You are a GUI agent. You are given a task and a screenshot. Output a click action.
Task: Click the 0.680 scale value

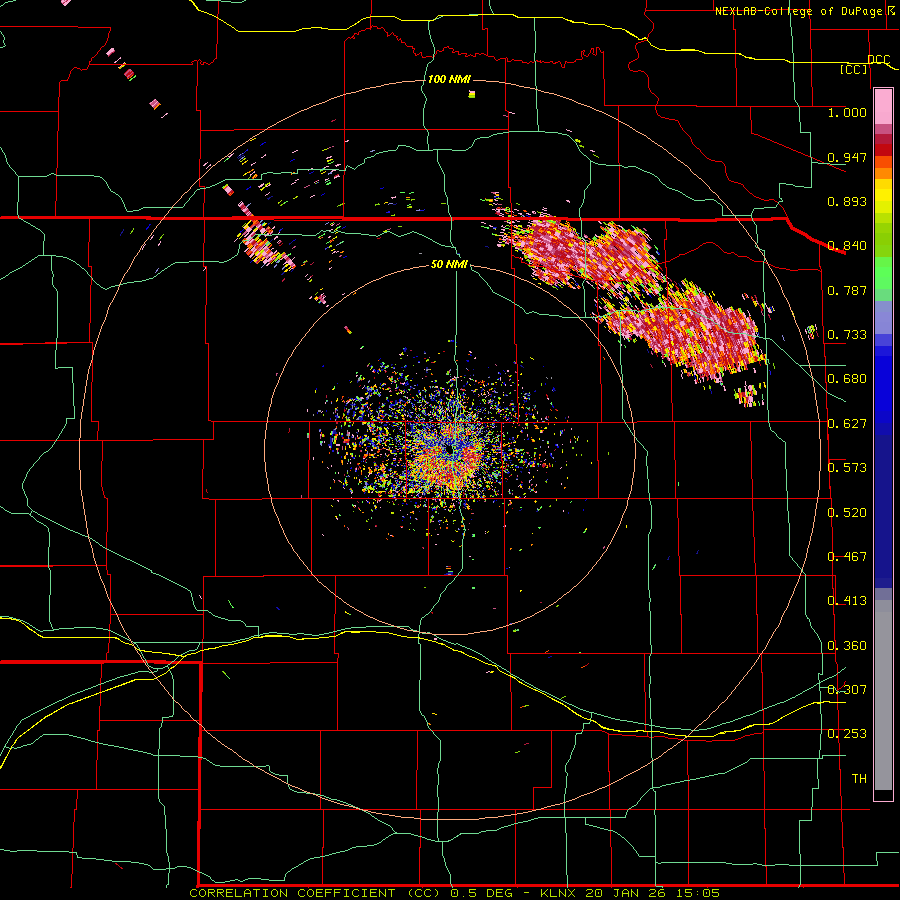pyautogui.click(x=847, y=379)
